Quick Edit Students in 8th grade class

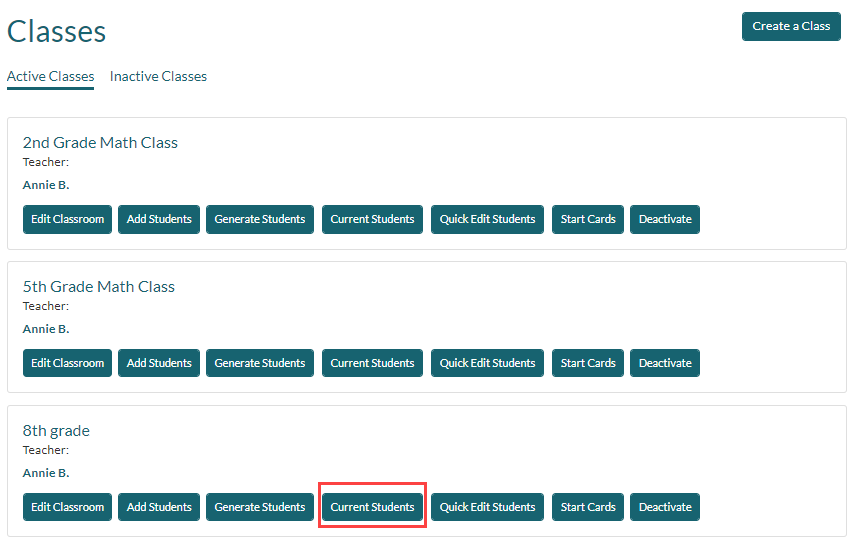[x=487, y=507]
